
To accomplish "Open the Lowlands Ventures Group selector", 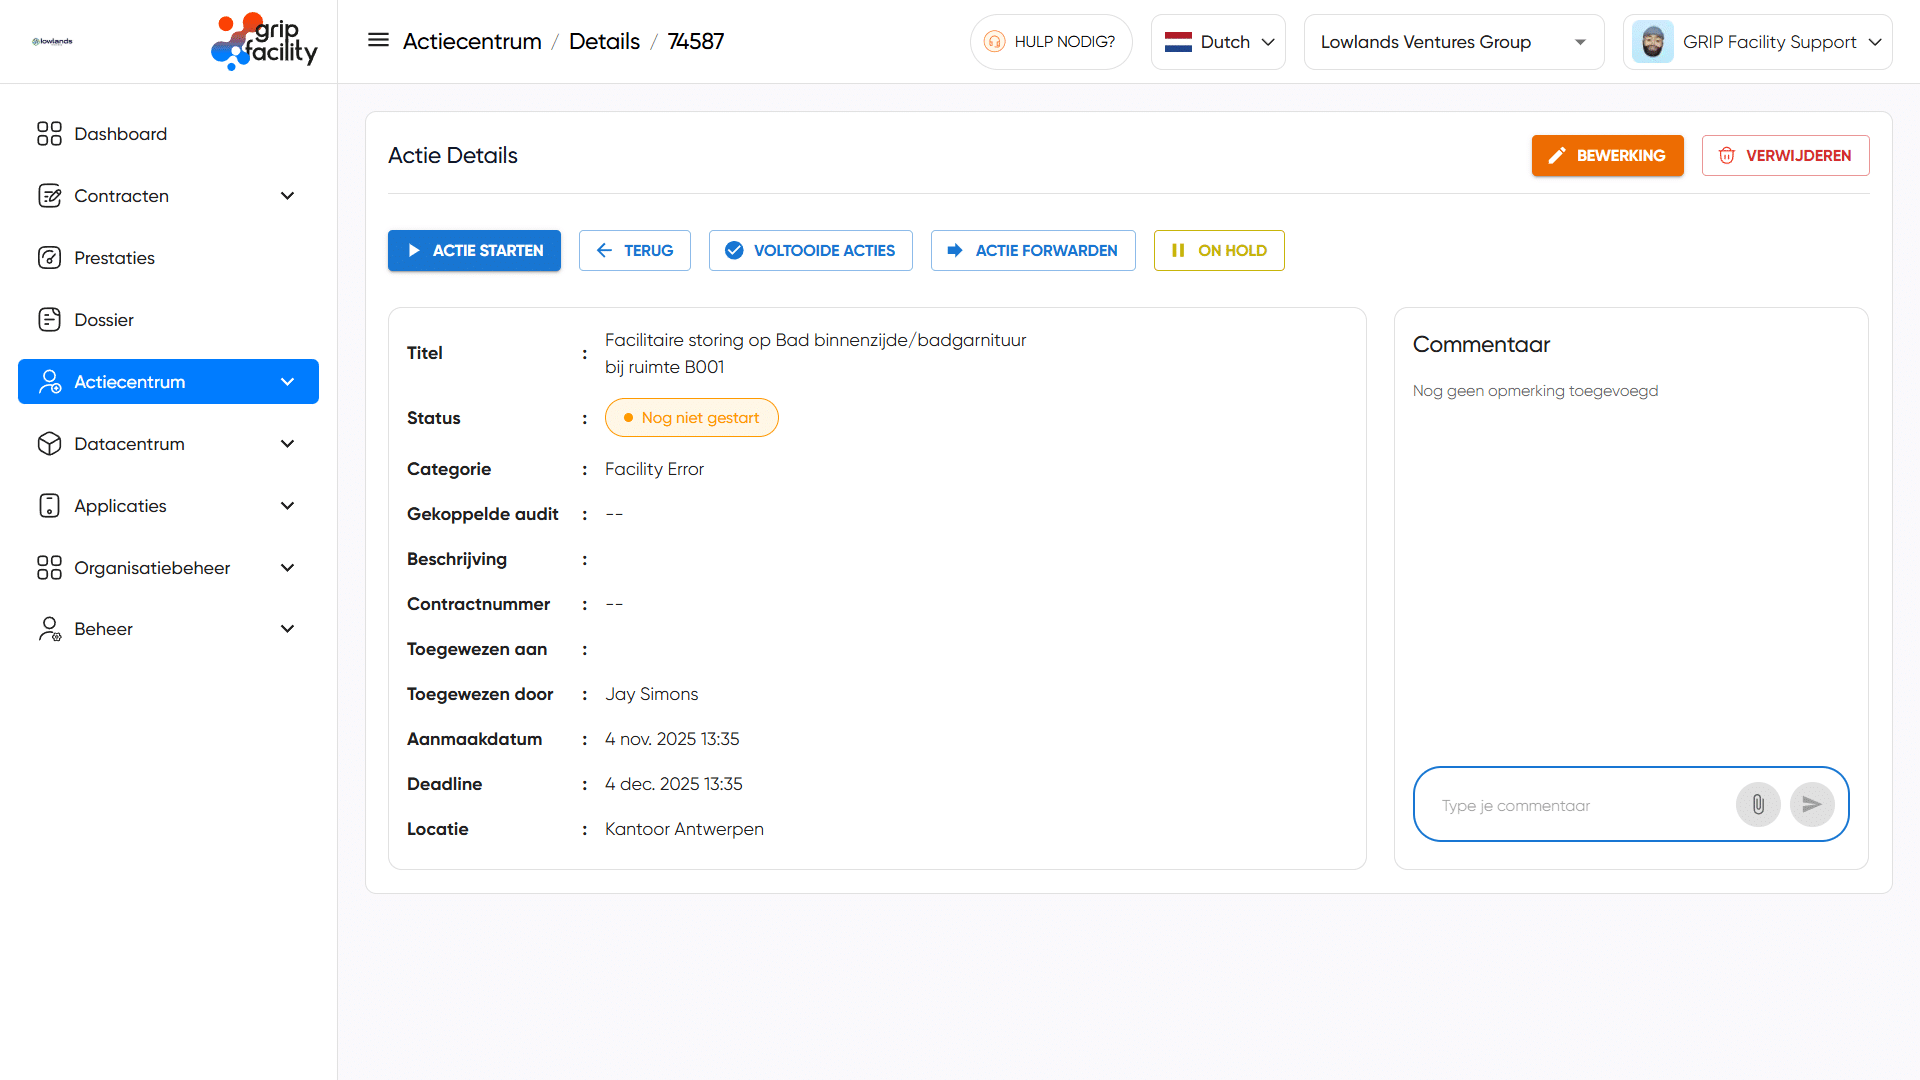I will pos(1453,42).
